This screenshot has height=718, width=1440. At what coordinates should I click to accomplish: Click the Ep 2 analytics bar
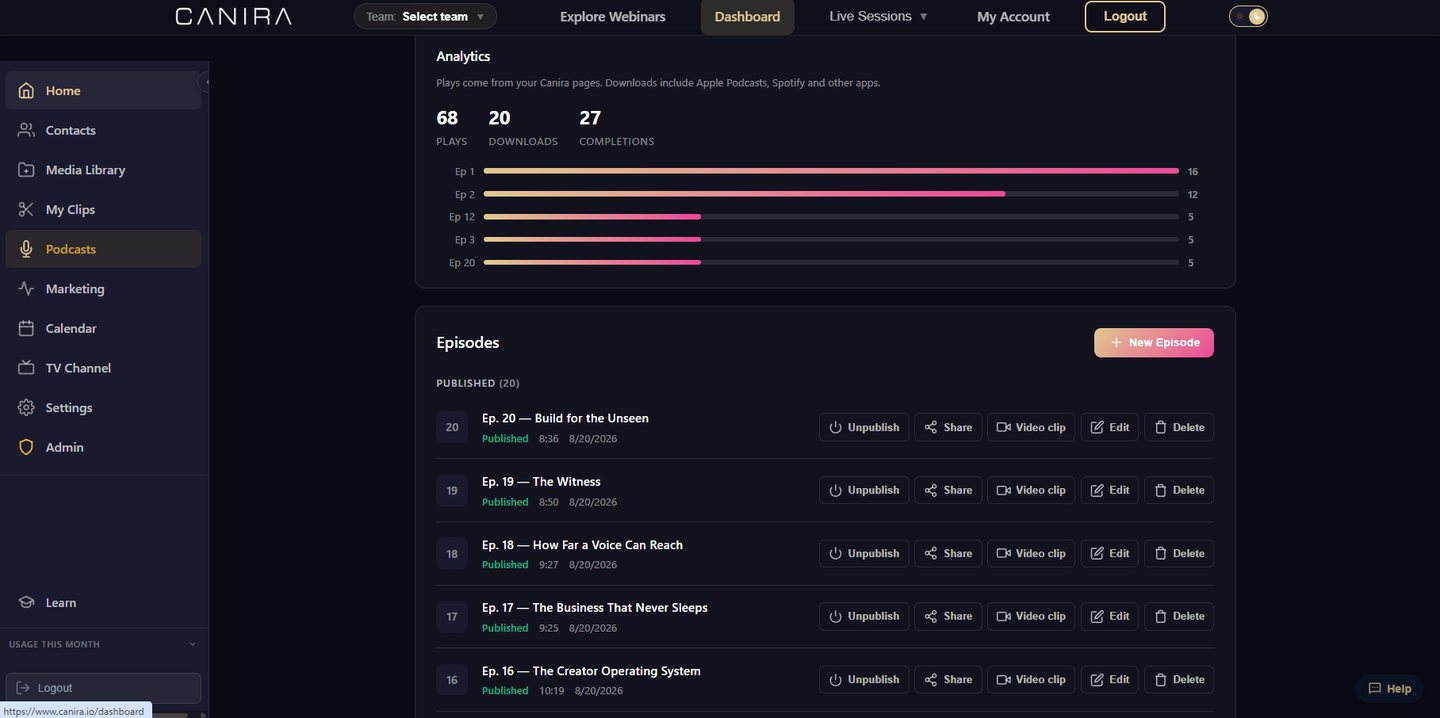click(831, 194)
